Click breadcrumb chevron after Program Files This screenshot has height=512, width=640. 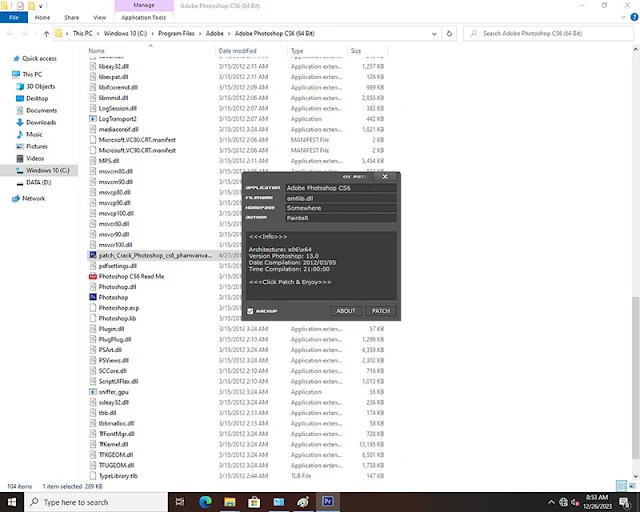200,33
